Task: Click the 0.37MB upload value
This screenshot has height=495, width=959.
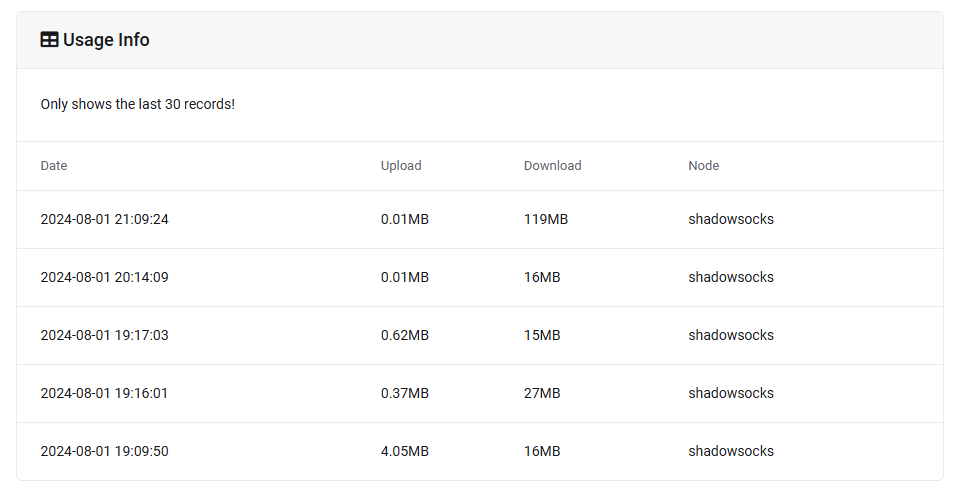Action: coord(404,393)
